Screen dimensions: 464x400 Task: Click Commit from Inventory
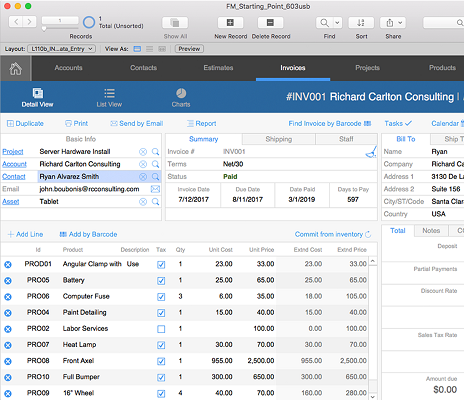pyautogui.click(x=333, y=234)
